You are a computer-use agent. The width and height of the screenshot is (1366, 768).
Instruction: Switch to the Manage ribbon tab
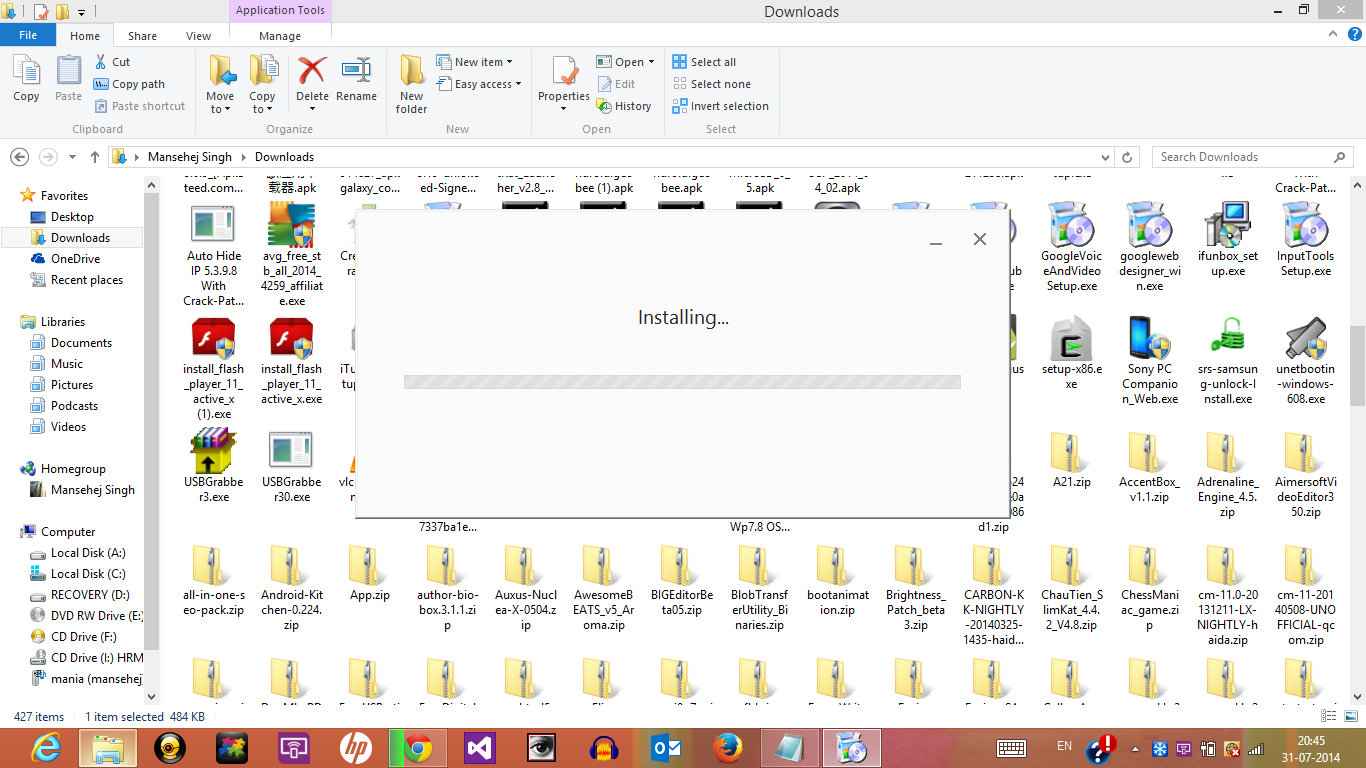(280, 36)
